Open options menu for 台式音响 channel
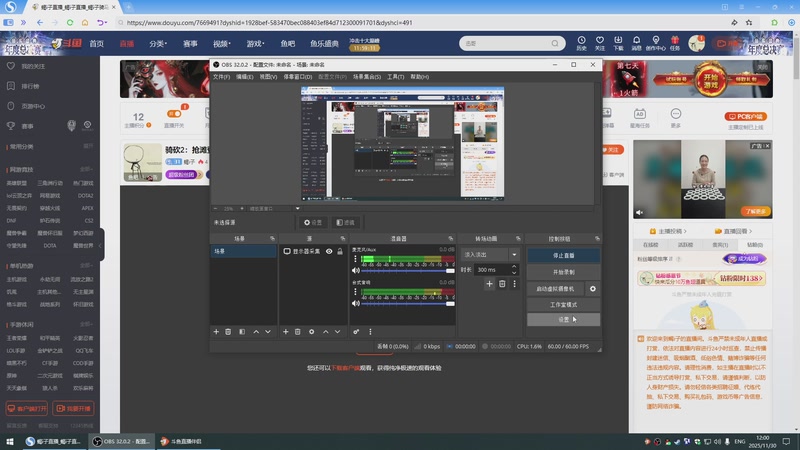This screenshot has width=800, height=450. (x=356, y=292)
